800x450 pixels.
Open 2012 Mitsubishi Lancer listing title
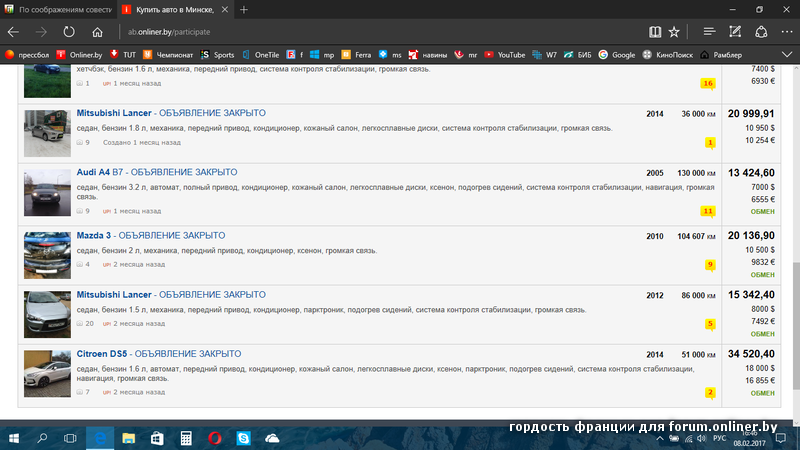tap(171, 294)
